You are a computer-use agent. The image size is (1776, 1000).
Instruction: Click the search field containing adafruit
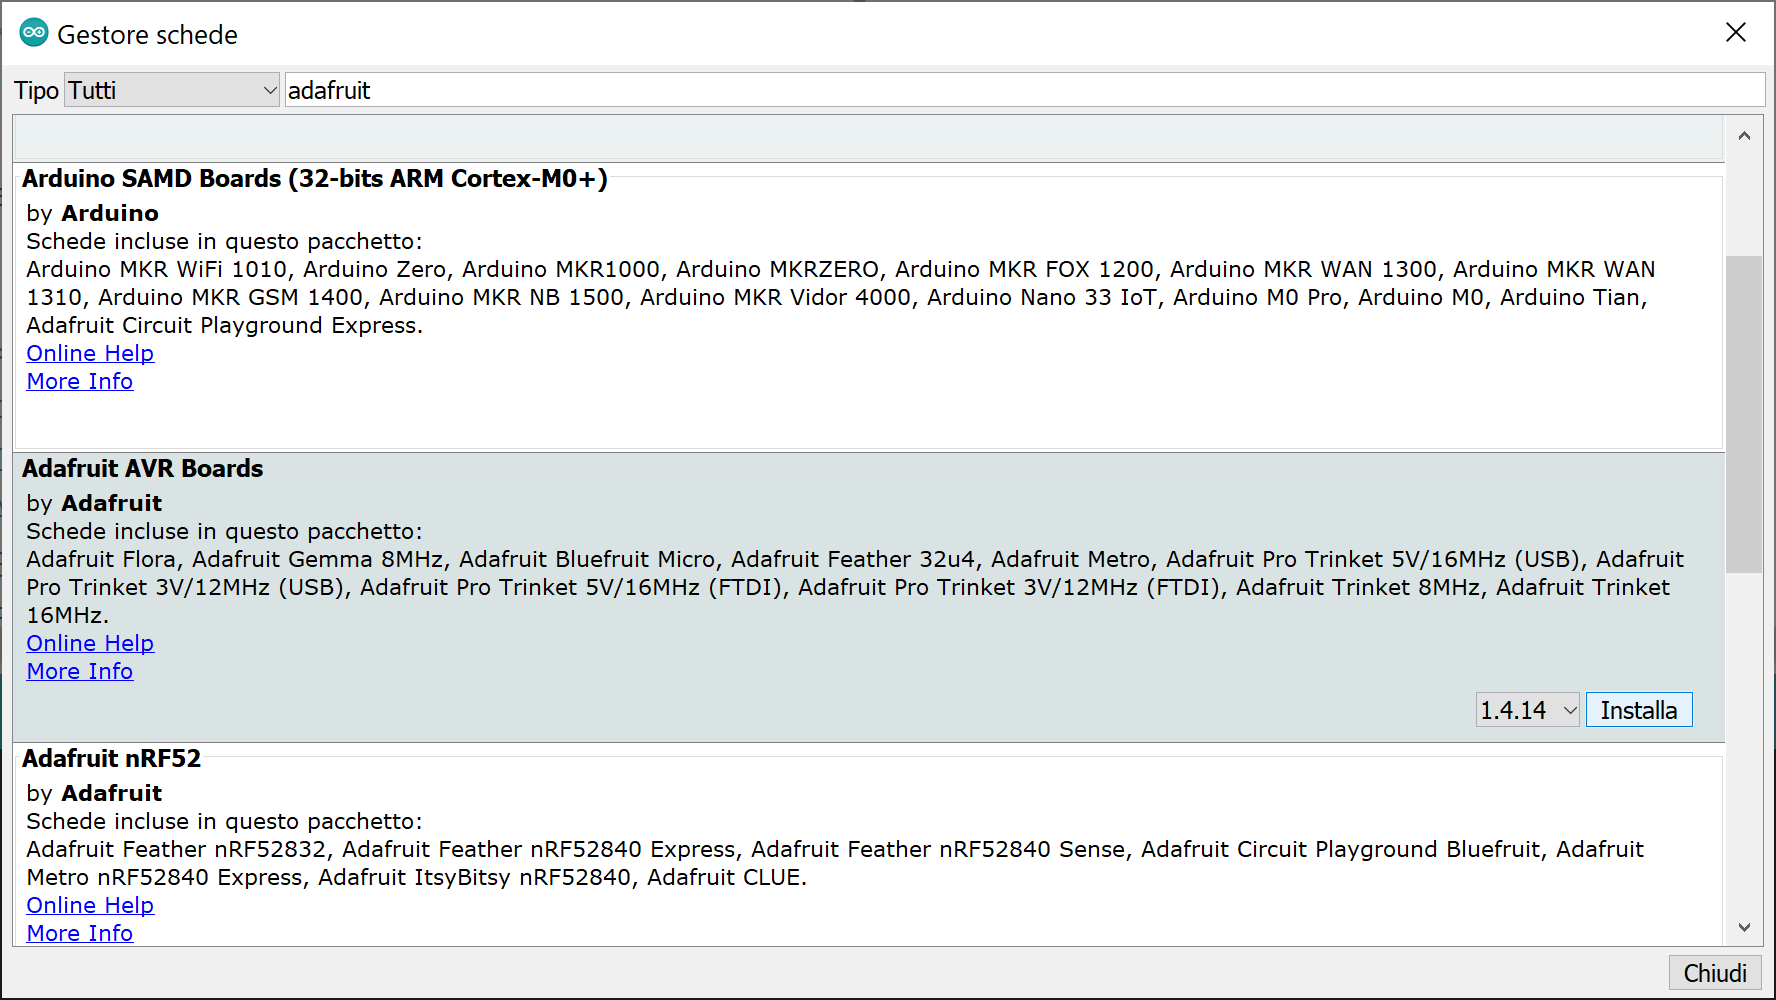(x=1025, y=90)
